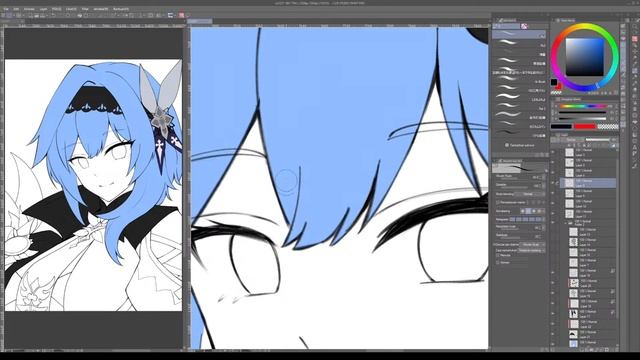Open the View menu

pyautogui.click(x=71, y=9)
